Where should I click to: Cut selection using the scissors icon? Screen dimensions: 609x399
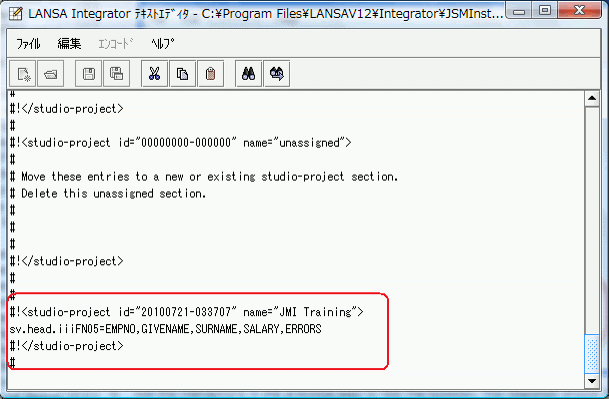(155, 73)
